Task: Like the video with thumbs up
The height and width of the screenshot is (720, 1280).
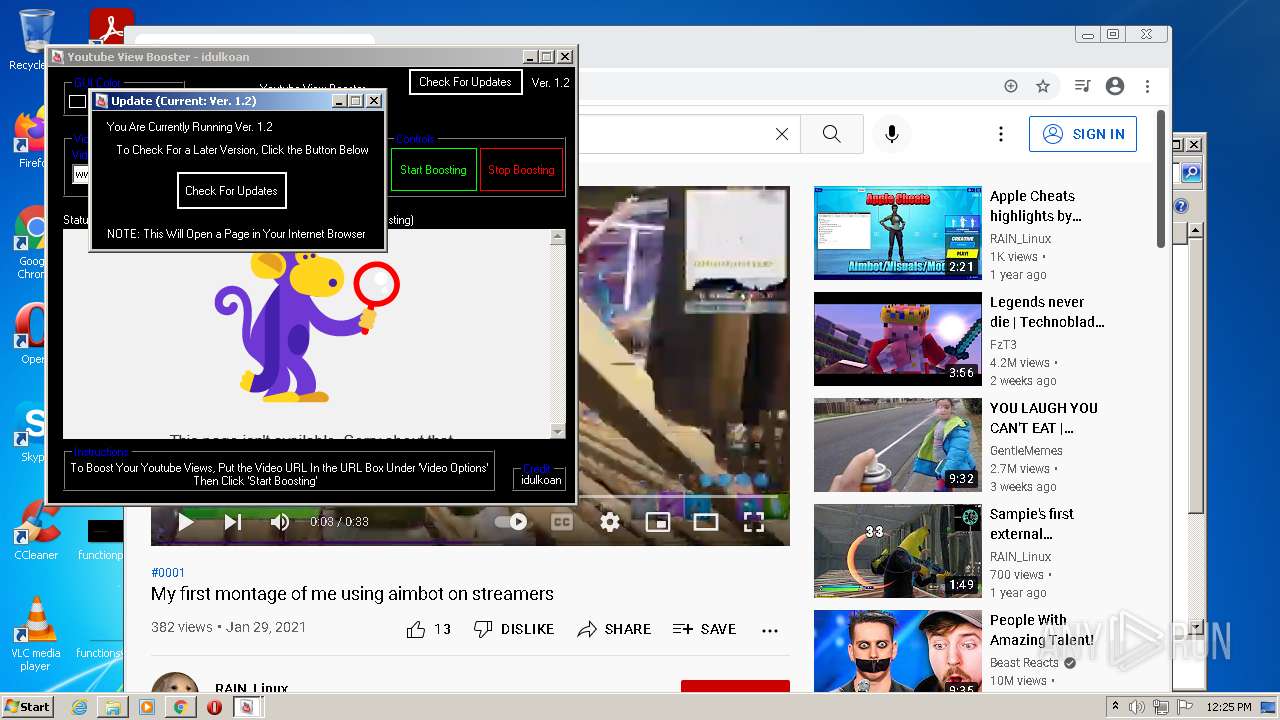Action: click(416, 629)
